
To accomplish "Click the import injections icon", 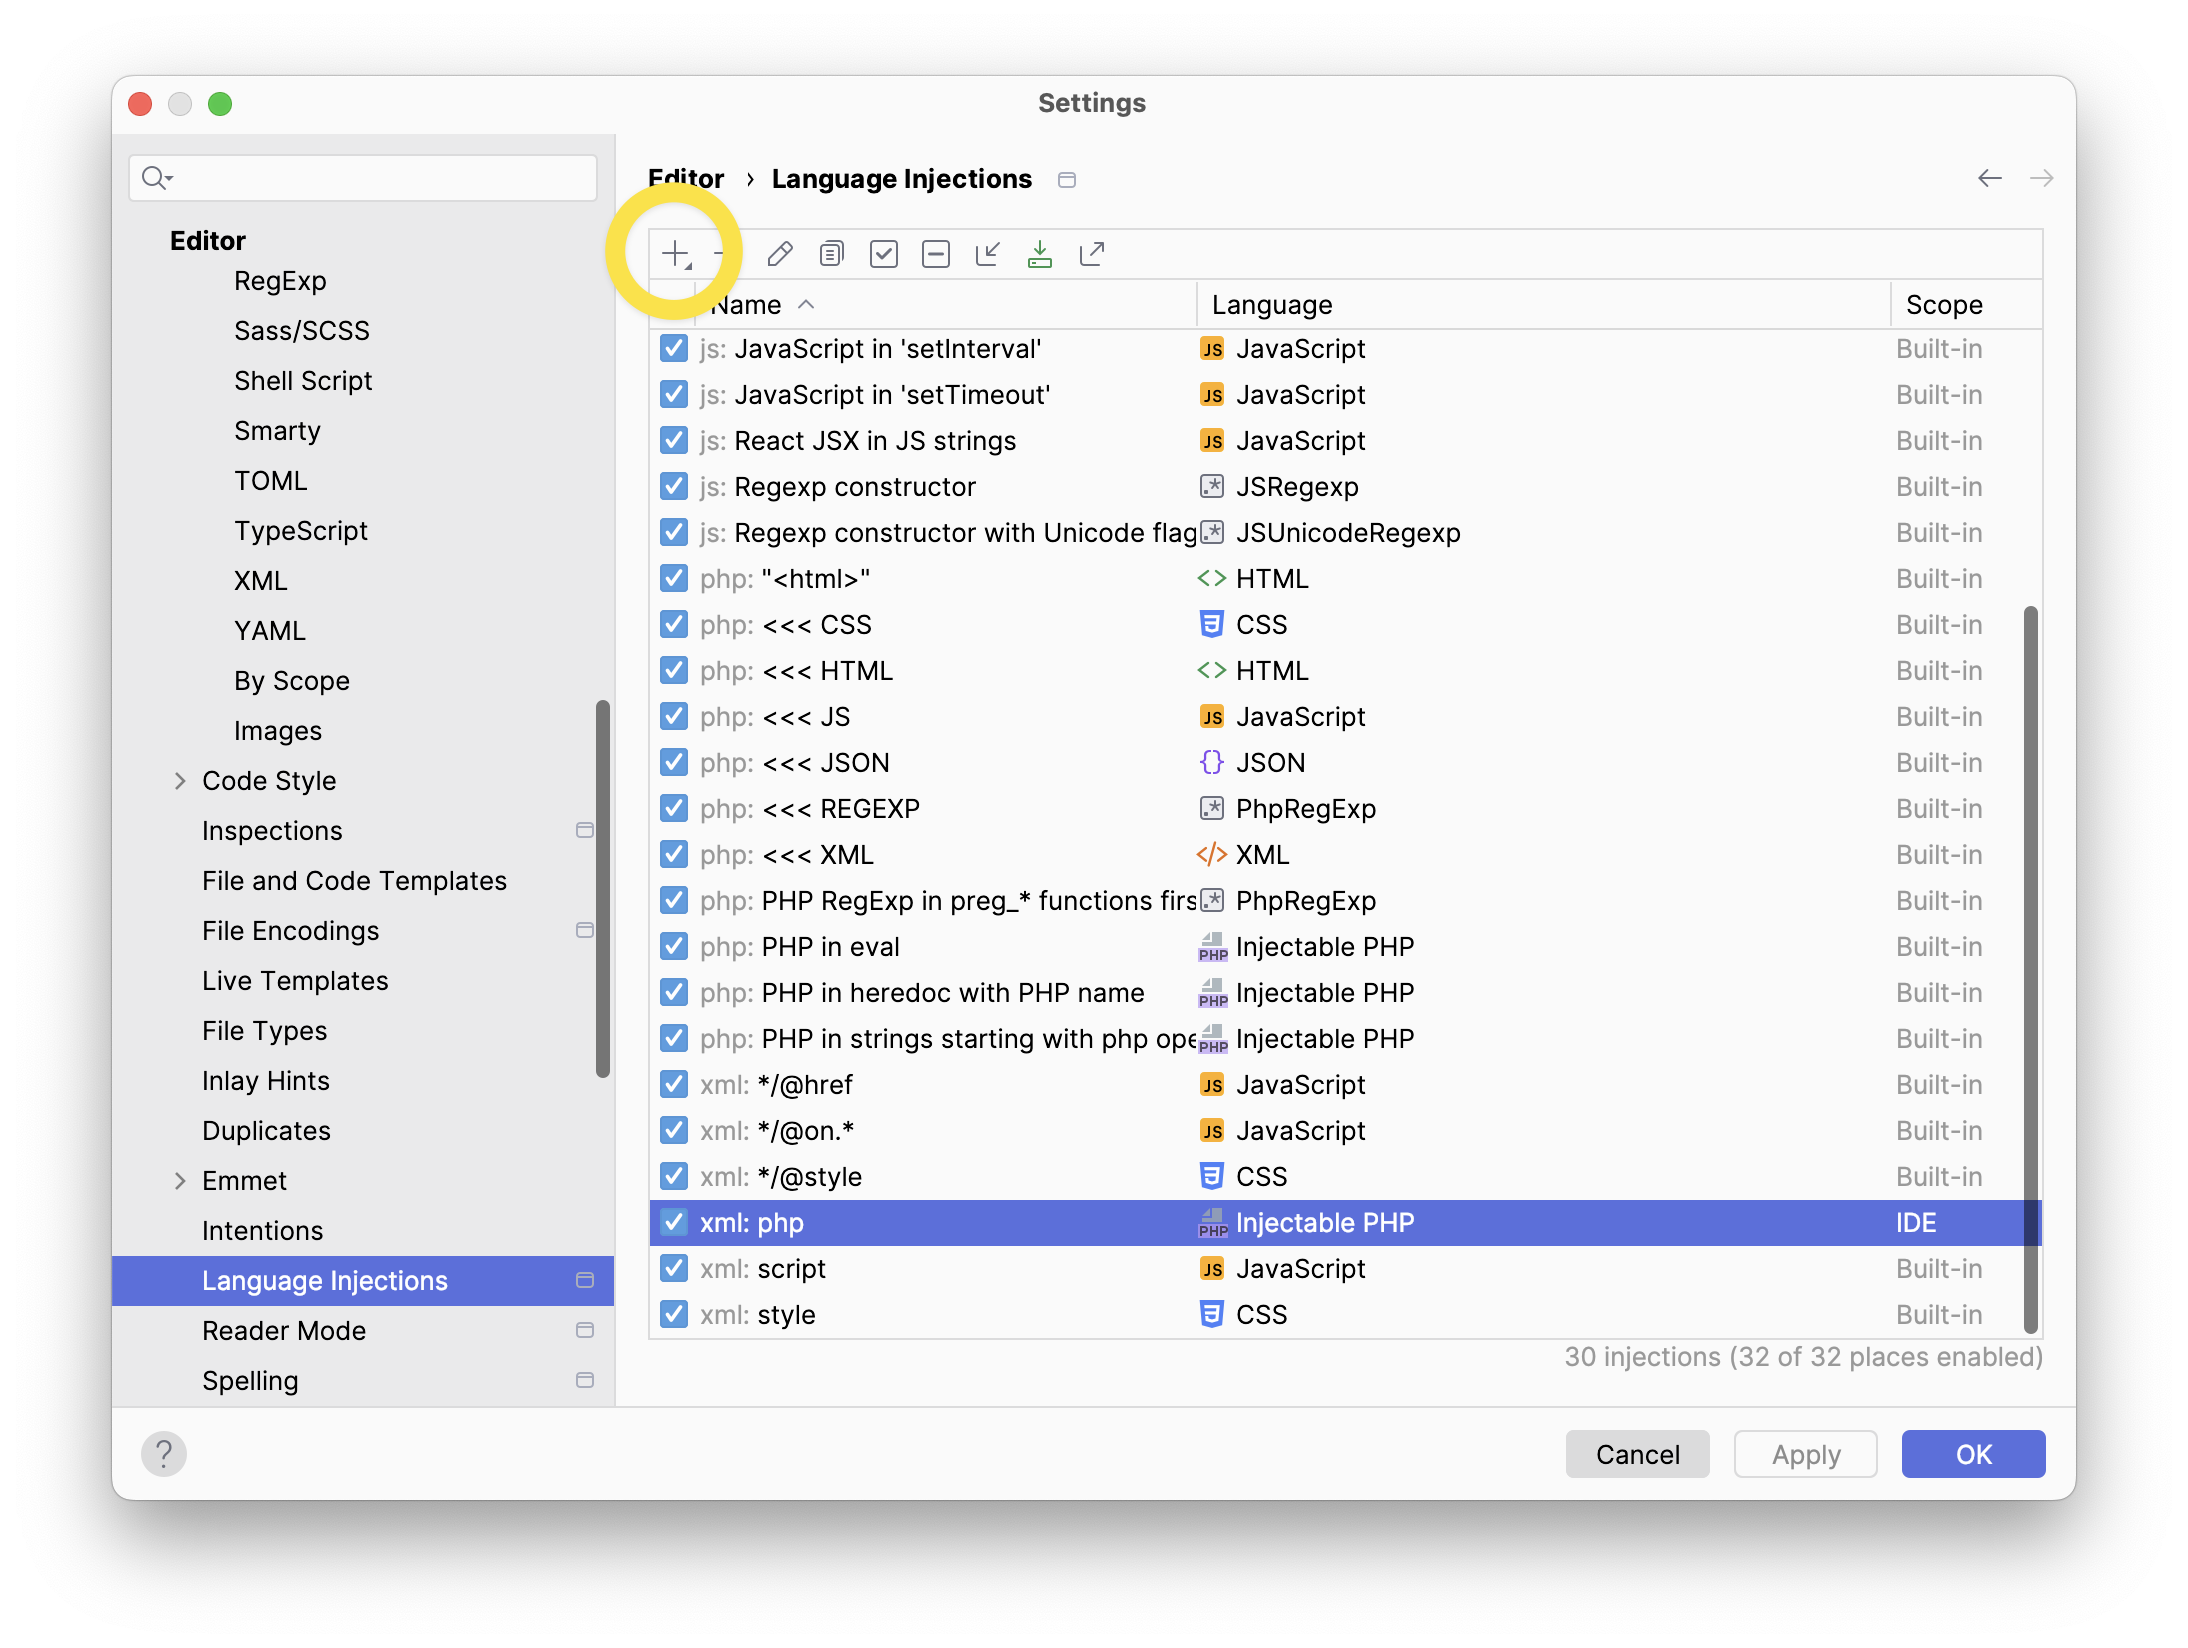I will pyautogui.click(x=1039, y=253).
